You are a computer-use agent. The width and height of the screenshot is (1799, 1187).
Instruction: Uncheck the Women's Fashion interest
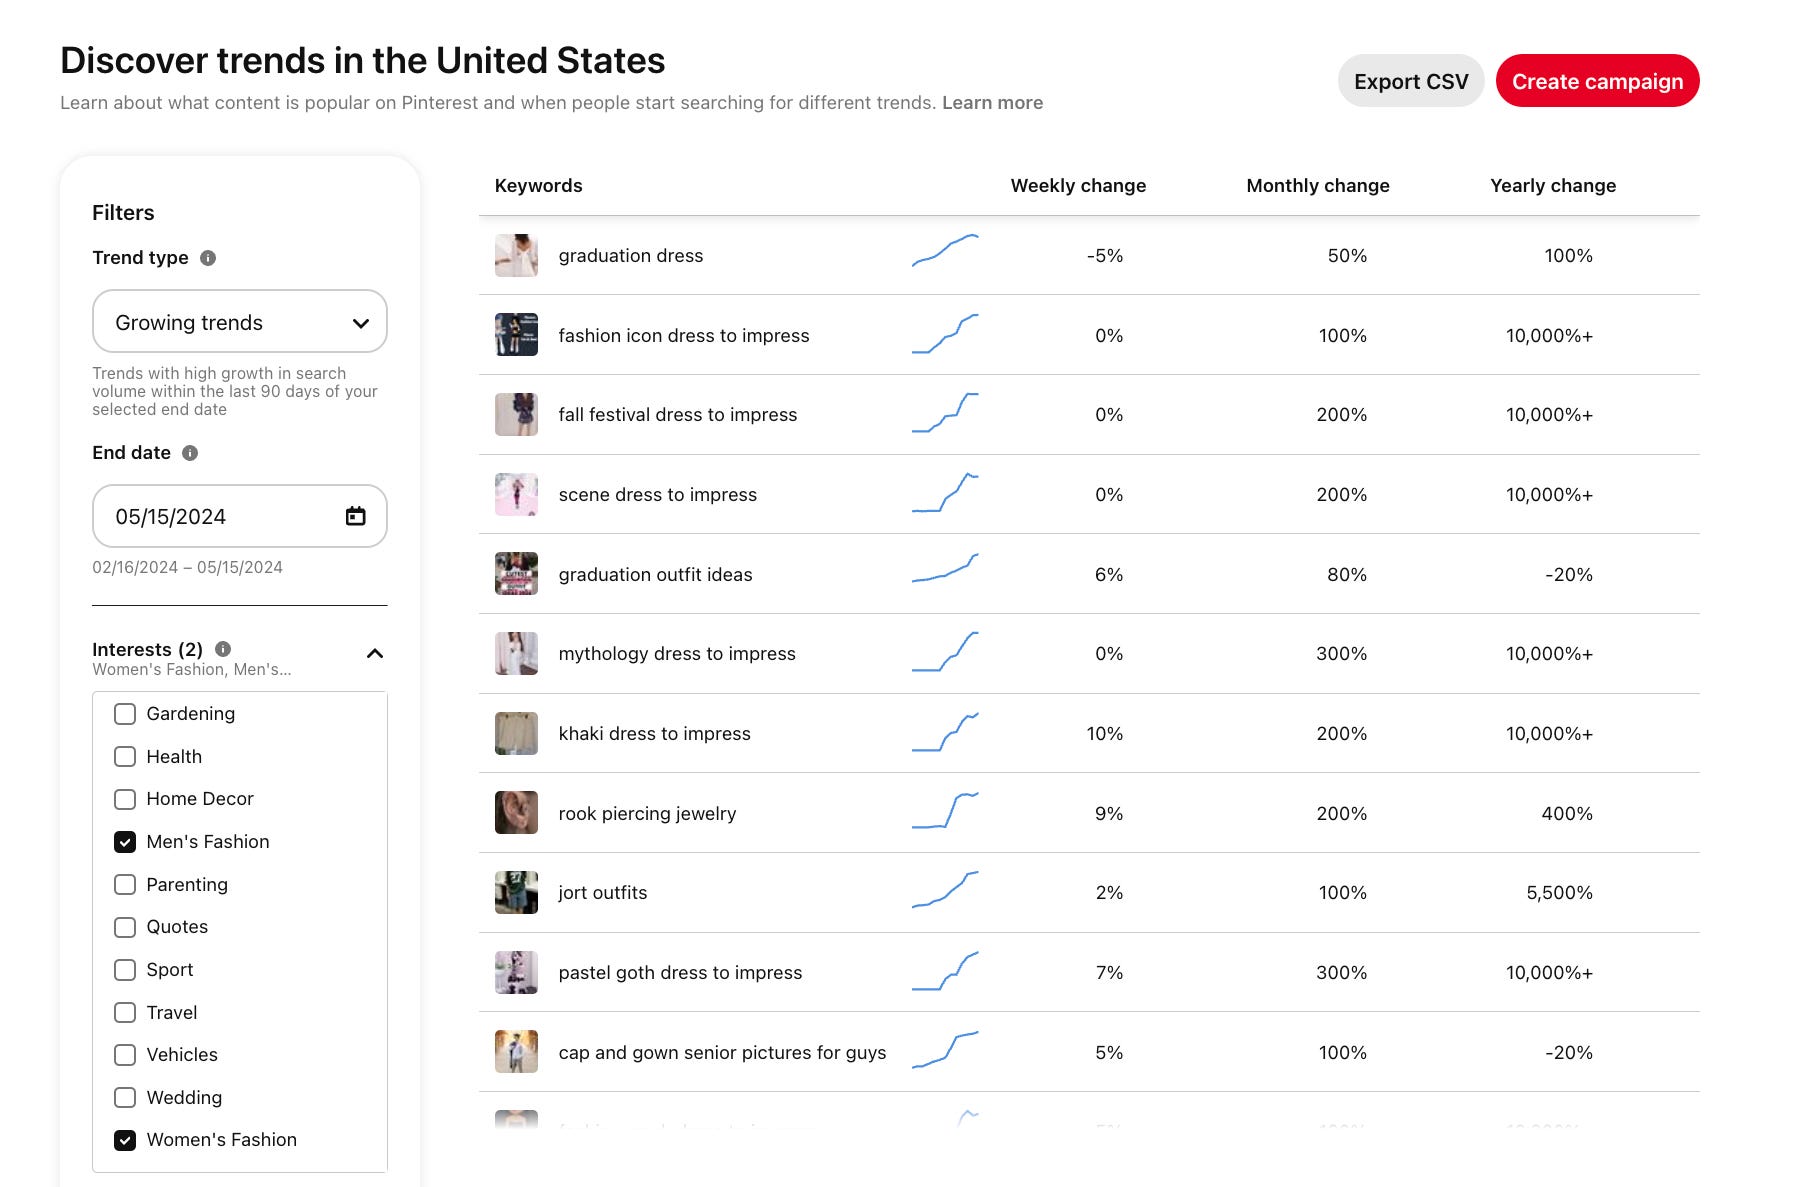click(125, 1140)
